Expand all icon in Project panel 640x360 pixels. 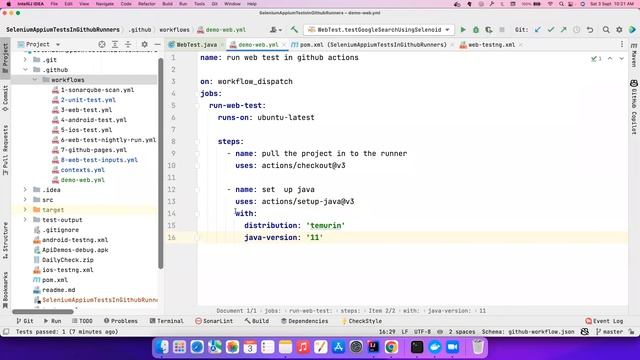tap(115, 44)
